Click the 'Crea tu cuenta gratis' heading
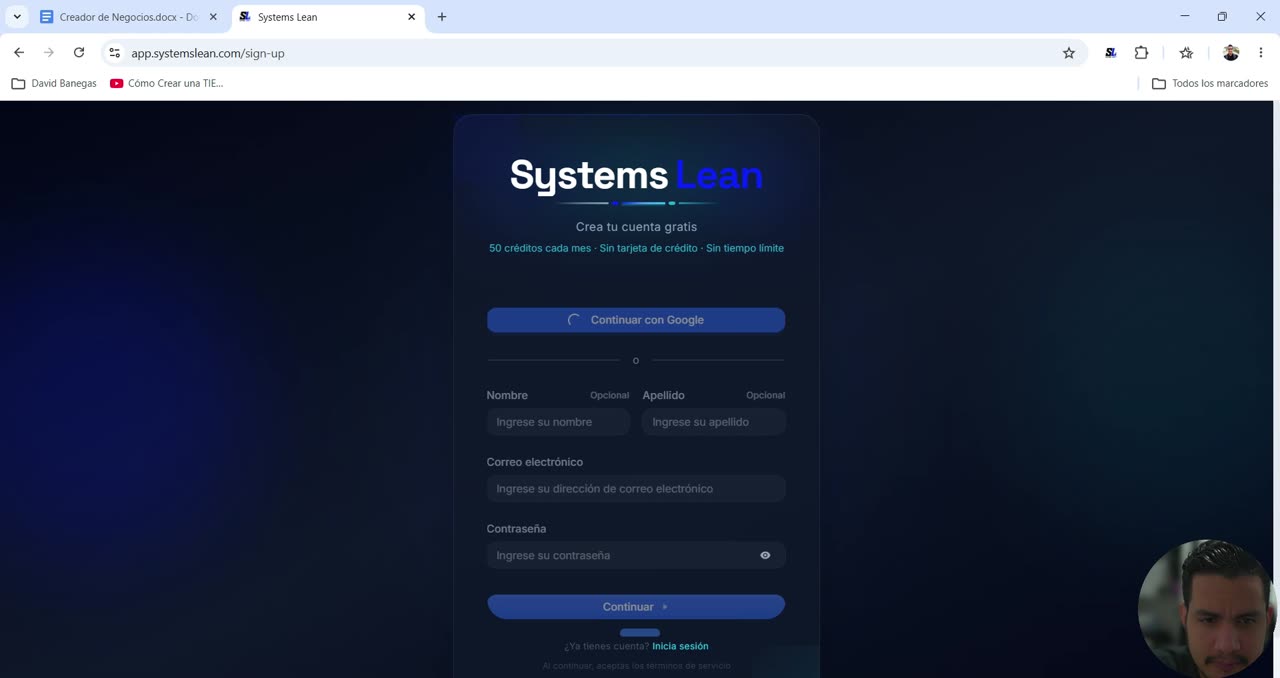Viewport: 1280px width, 678px height. pyautogui.click(x=636, y=227)
